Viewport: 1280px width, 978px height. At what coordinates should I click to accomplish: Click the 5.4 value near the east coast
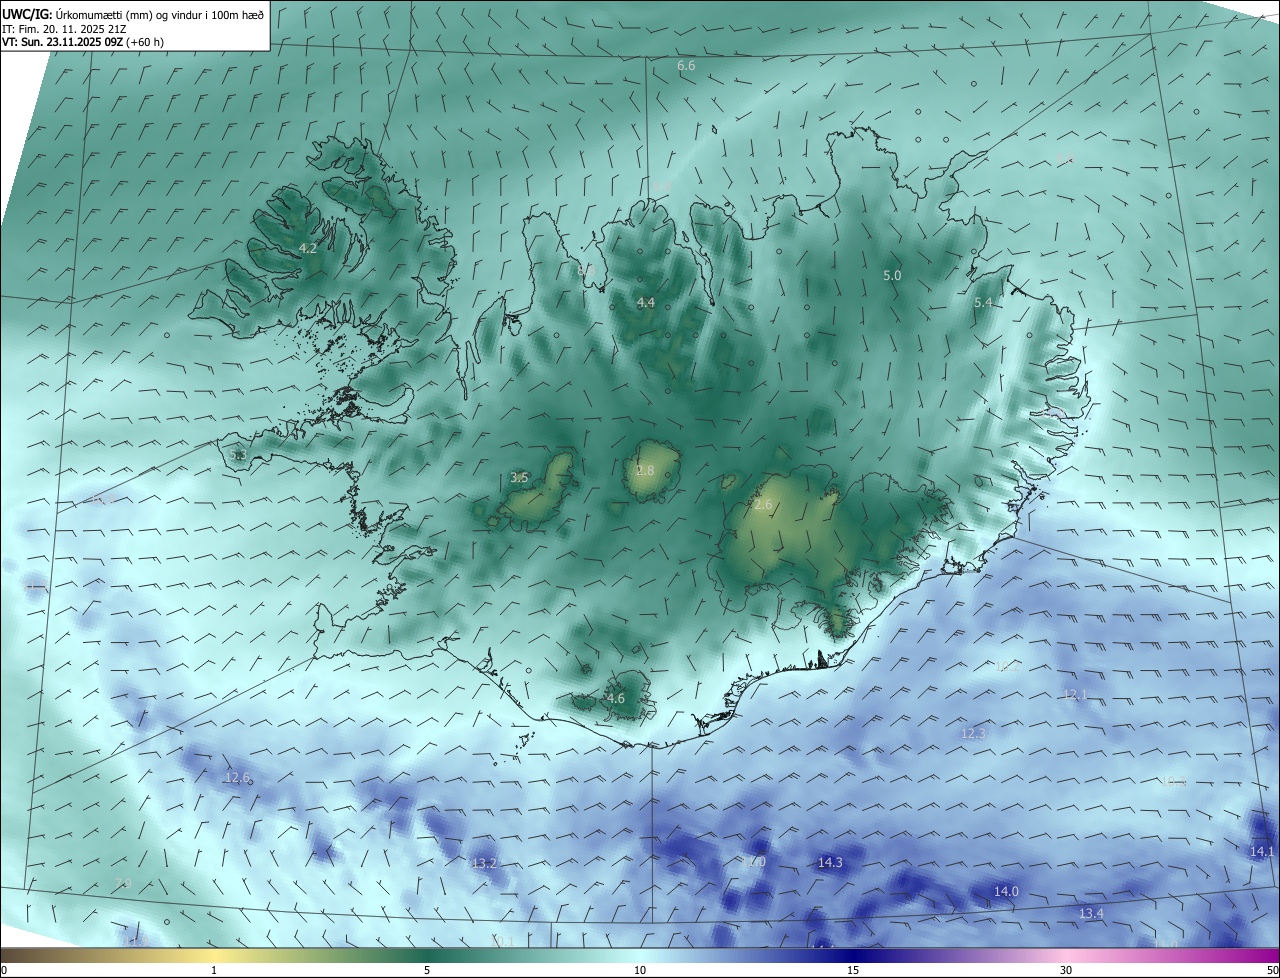(x=983, y=302)
